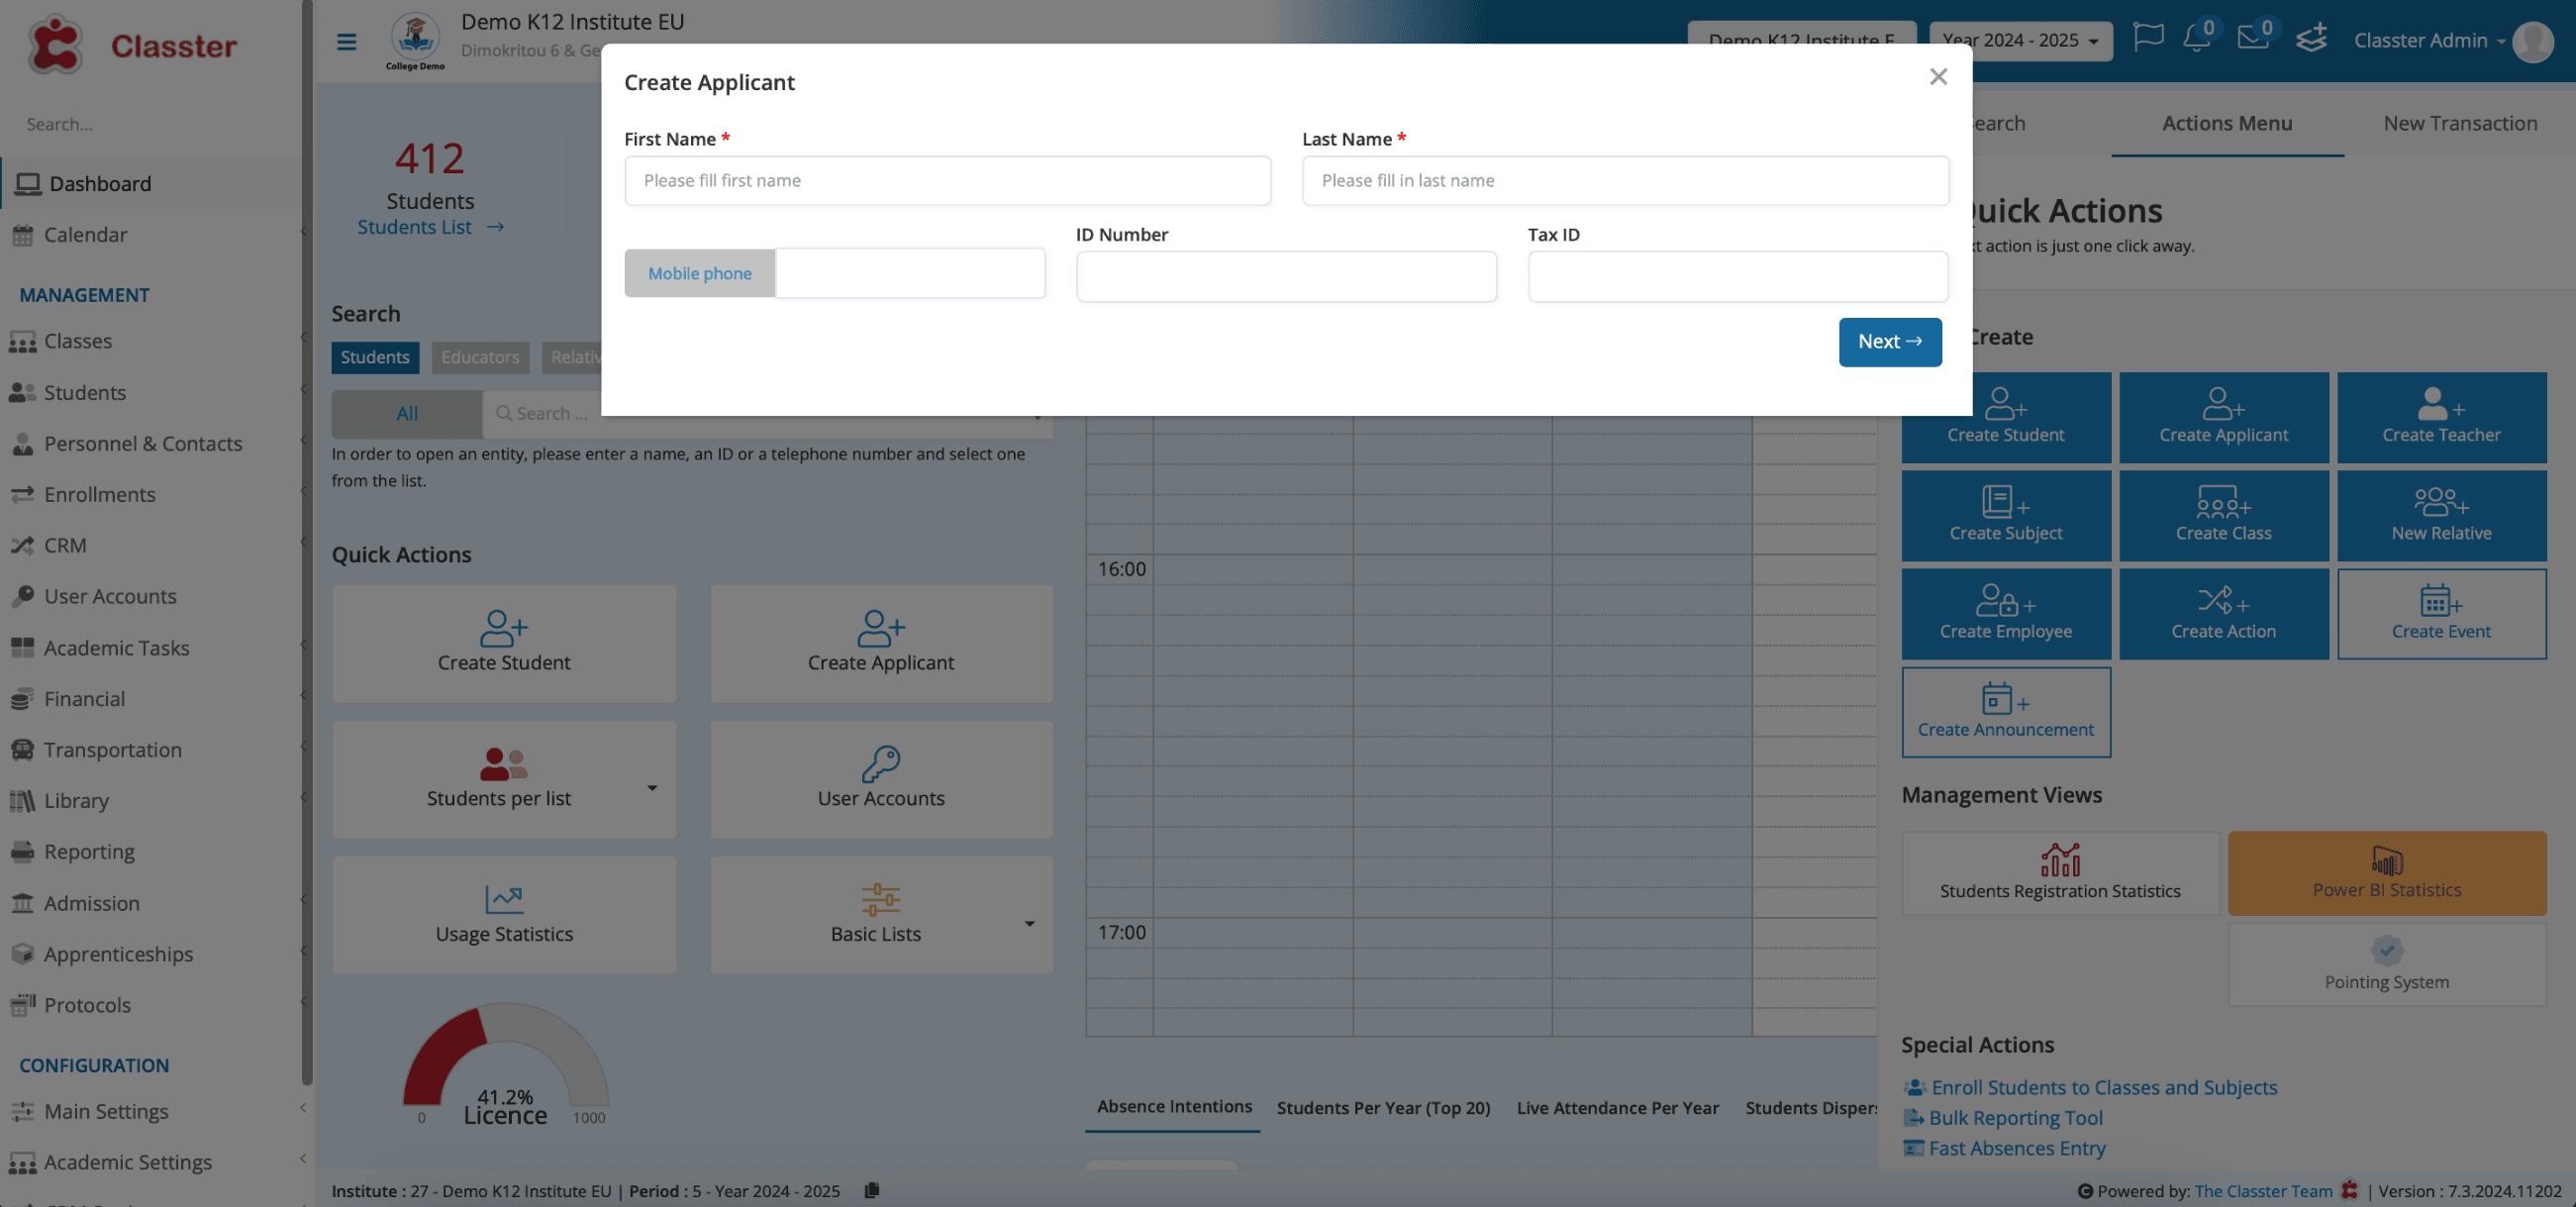Click the Create Action tile
Viewport: 2576px width, 1207px height.
point(2223,613)
